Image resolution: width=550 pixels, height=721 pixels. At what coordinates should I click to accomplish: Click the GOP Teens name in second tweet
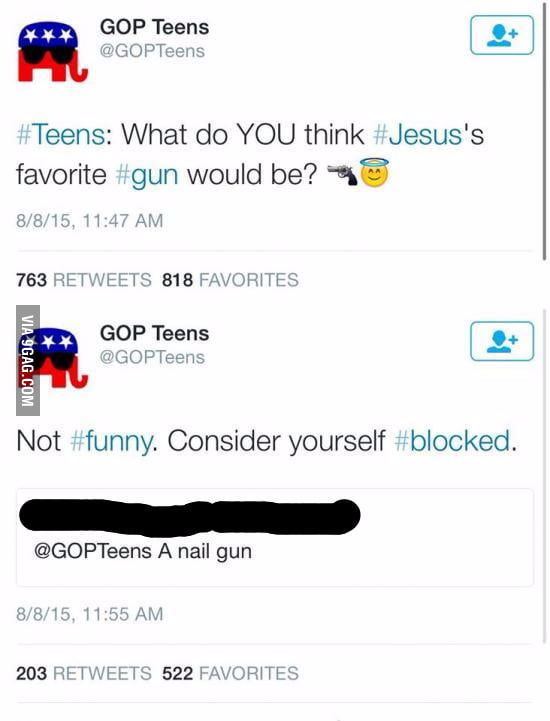pyautogui.click(x=155, y=333)
